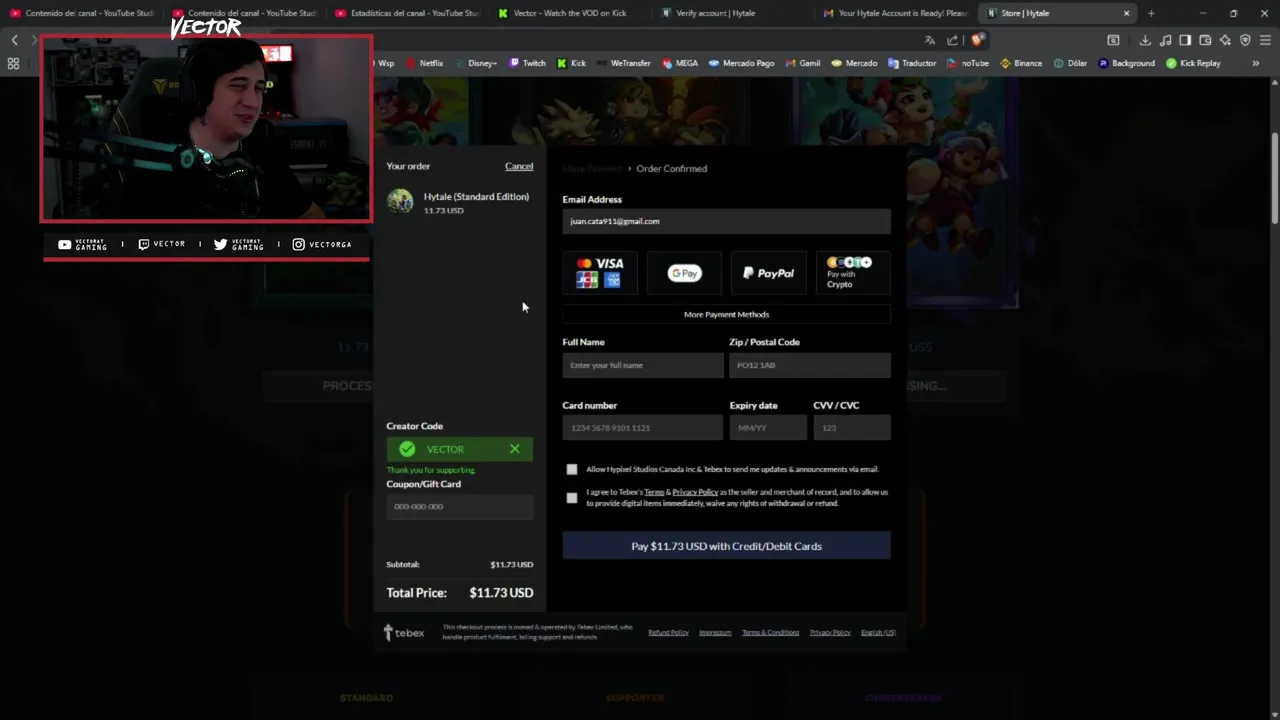Open the footer Privacy Policy link
This screenshot has height=720, width=1280.
[x=830, y=632]
